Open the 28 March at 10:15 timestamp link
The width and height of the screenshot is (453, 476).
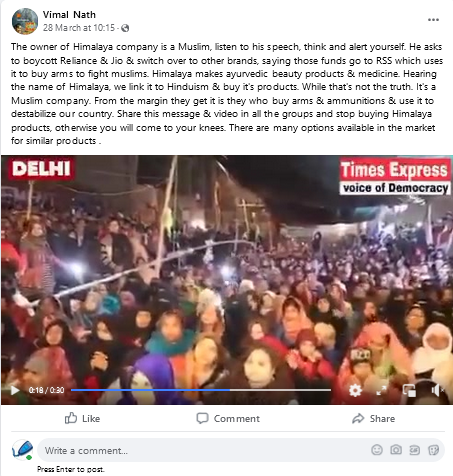click(x=79, y=28)
